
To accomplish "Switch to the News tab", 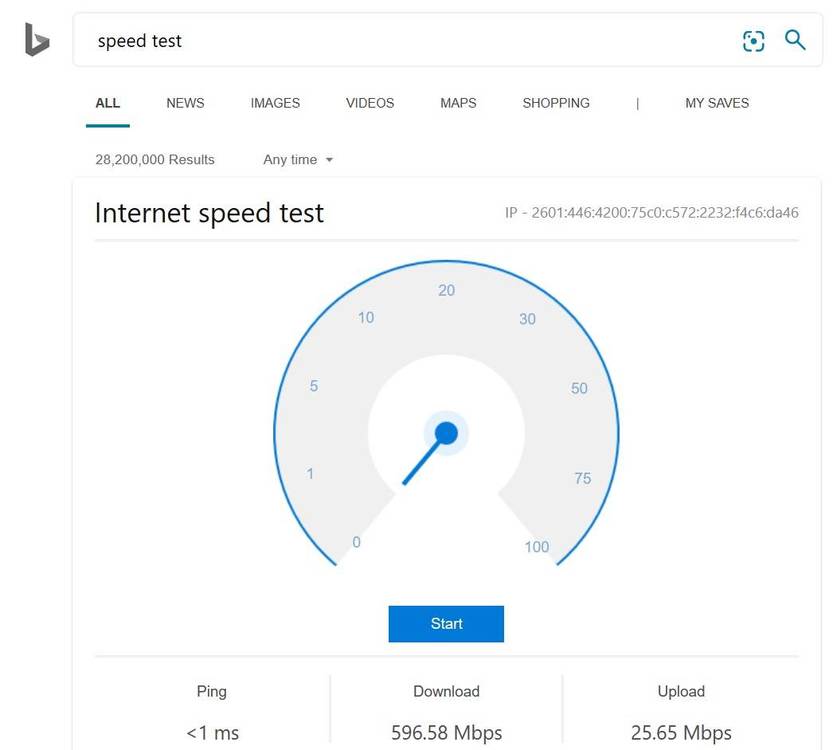I will [185, 103].
